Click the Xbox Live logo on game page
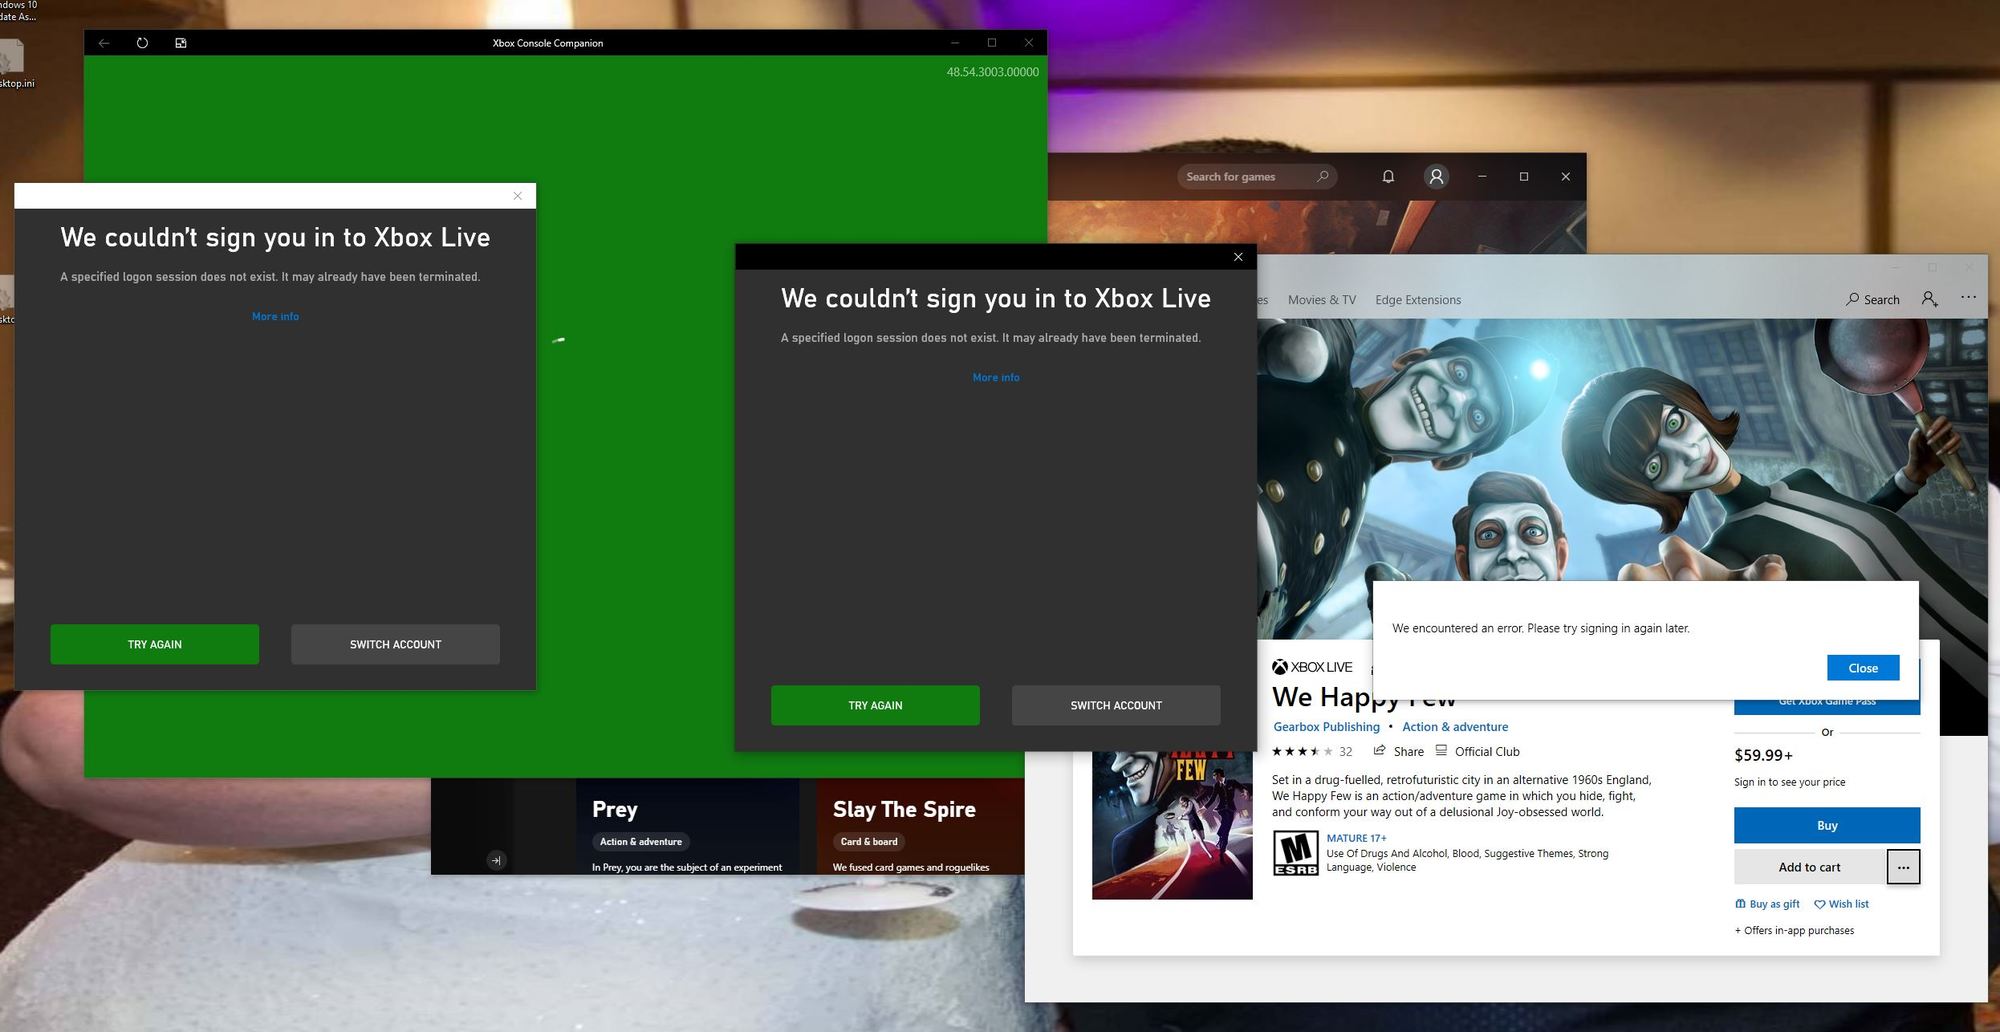The height and width of the screenshot is (1032, 2000). click(x=1312, y=667)
